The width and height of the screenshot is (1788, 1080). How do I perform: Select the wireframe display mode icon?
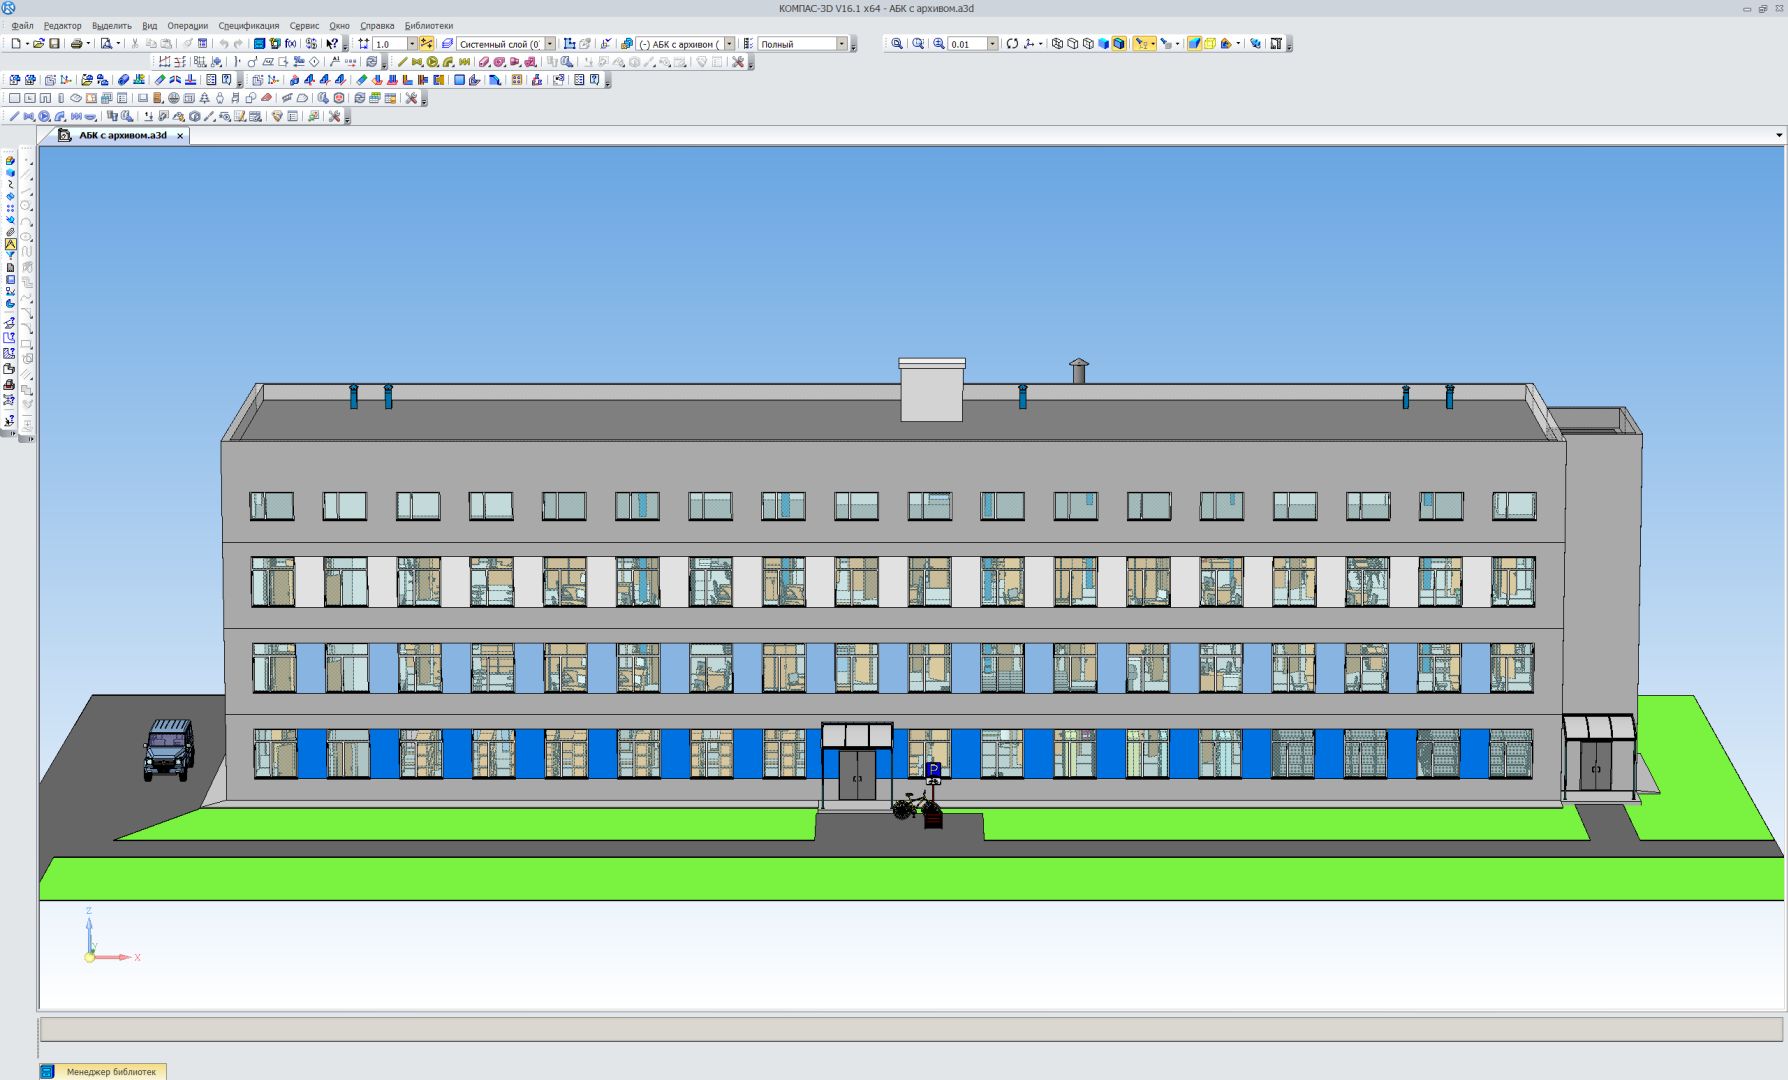click(x=1057, y=44)
